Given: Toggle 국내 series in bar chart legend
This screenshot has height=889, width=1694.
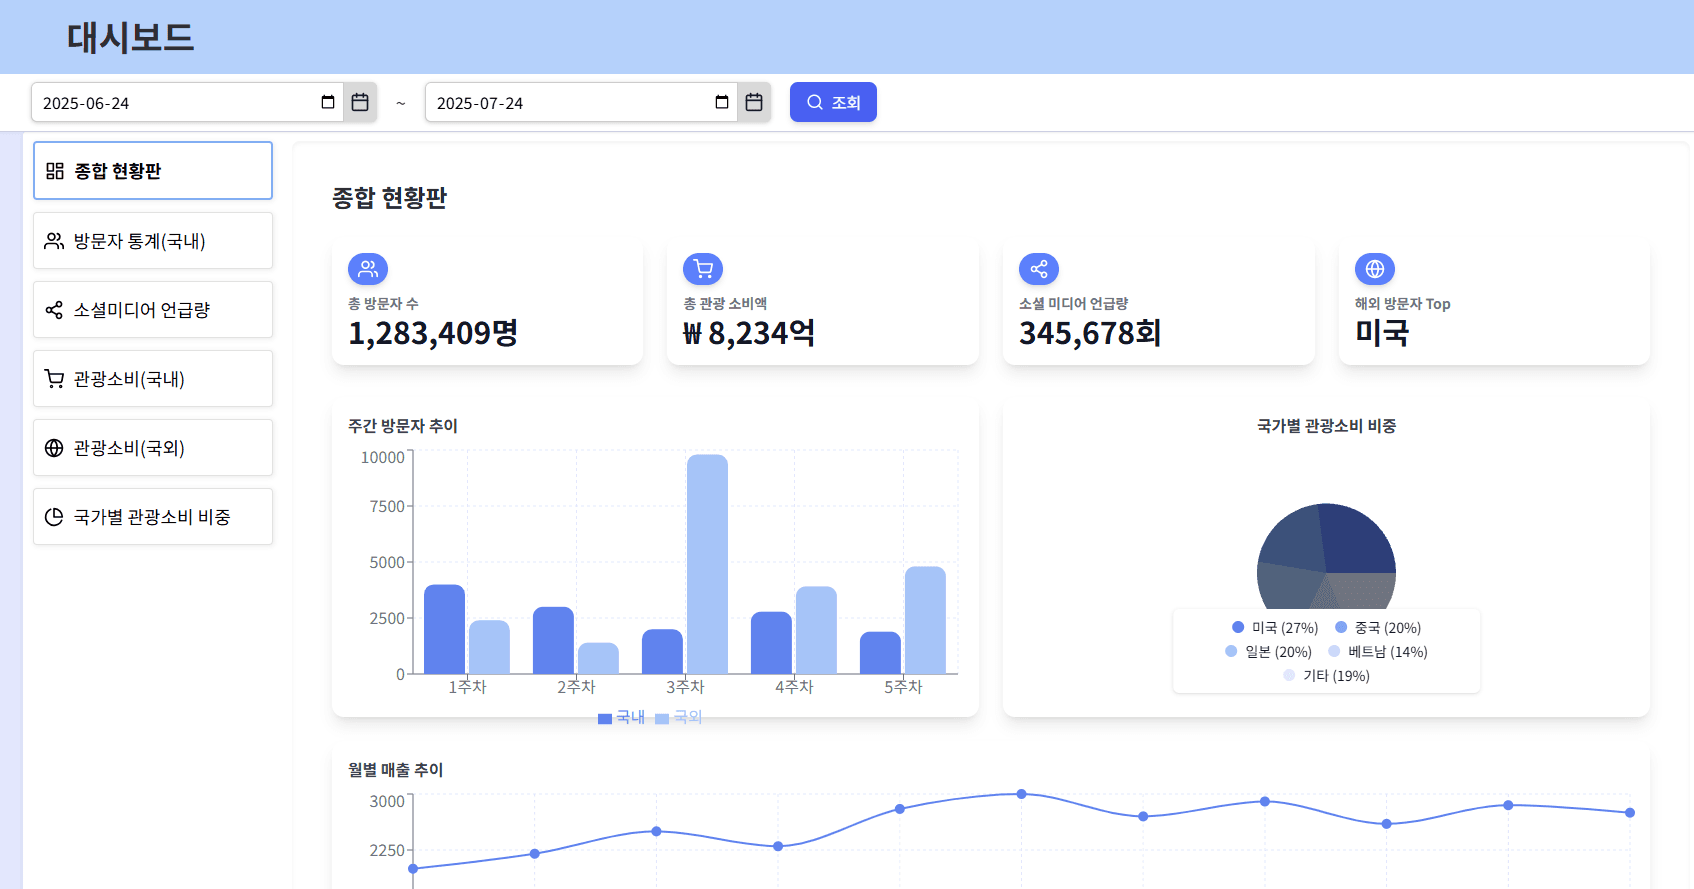Looking at the screenshot, I should click(621, 717).
